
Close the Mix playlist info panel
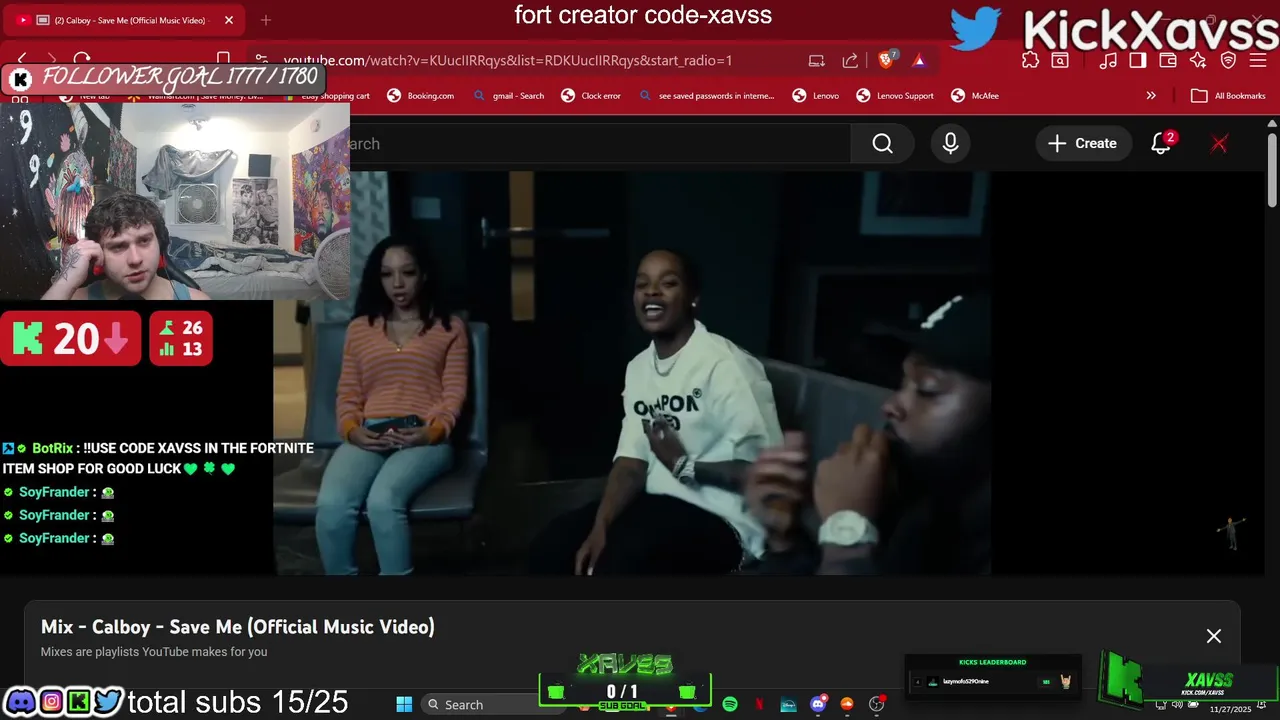pyautogui.click(x=1213, y=636)
